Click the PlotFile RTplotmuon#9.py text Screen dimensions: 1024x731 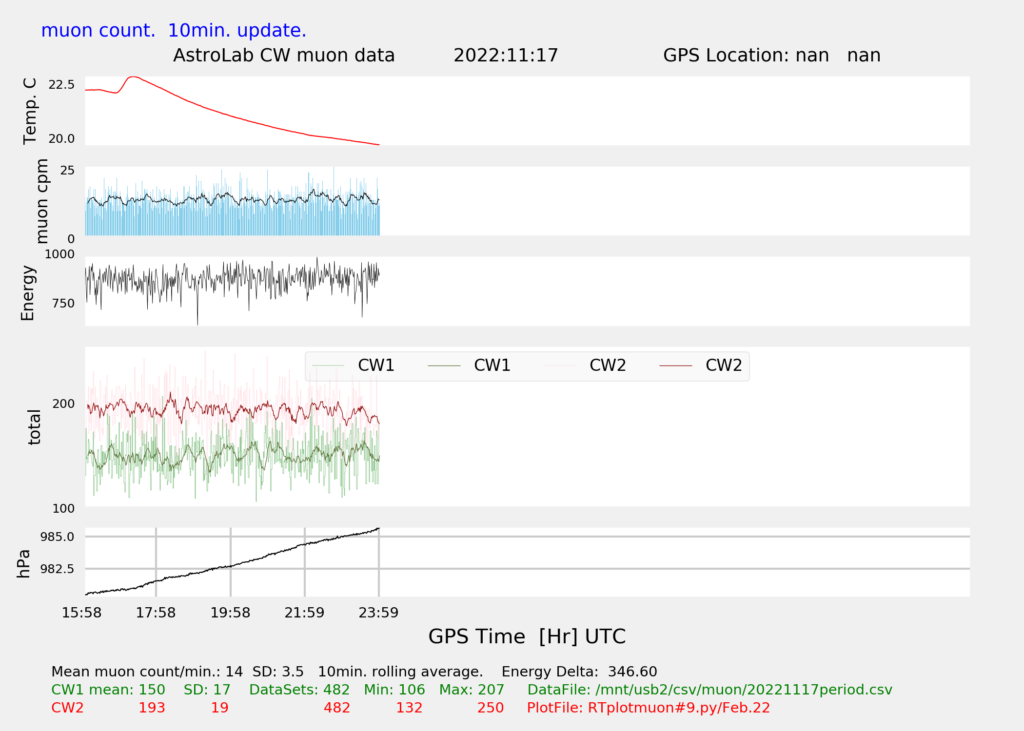tap(648, 708)
